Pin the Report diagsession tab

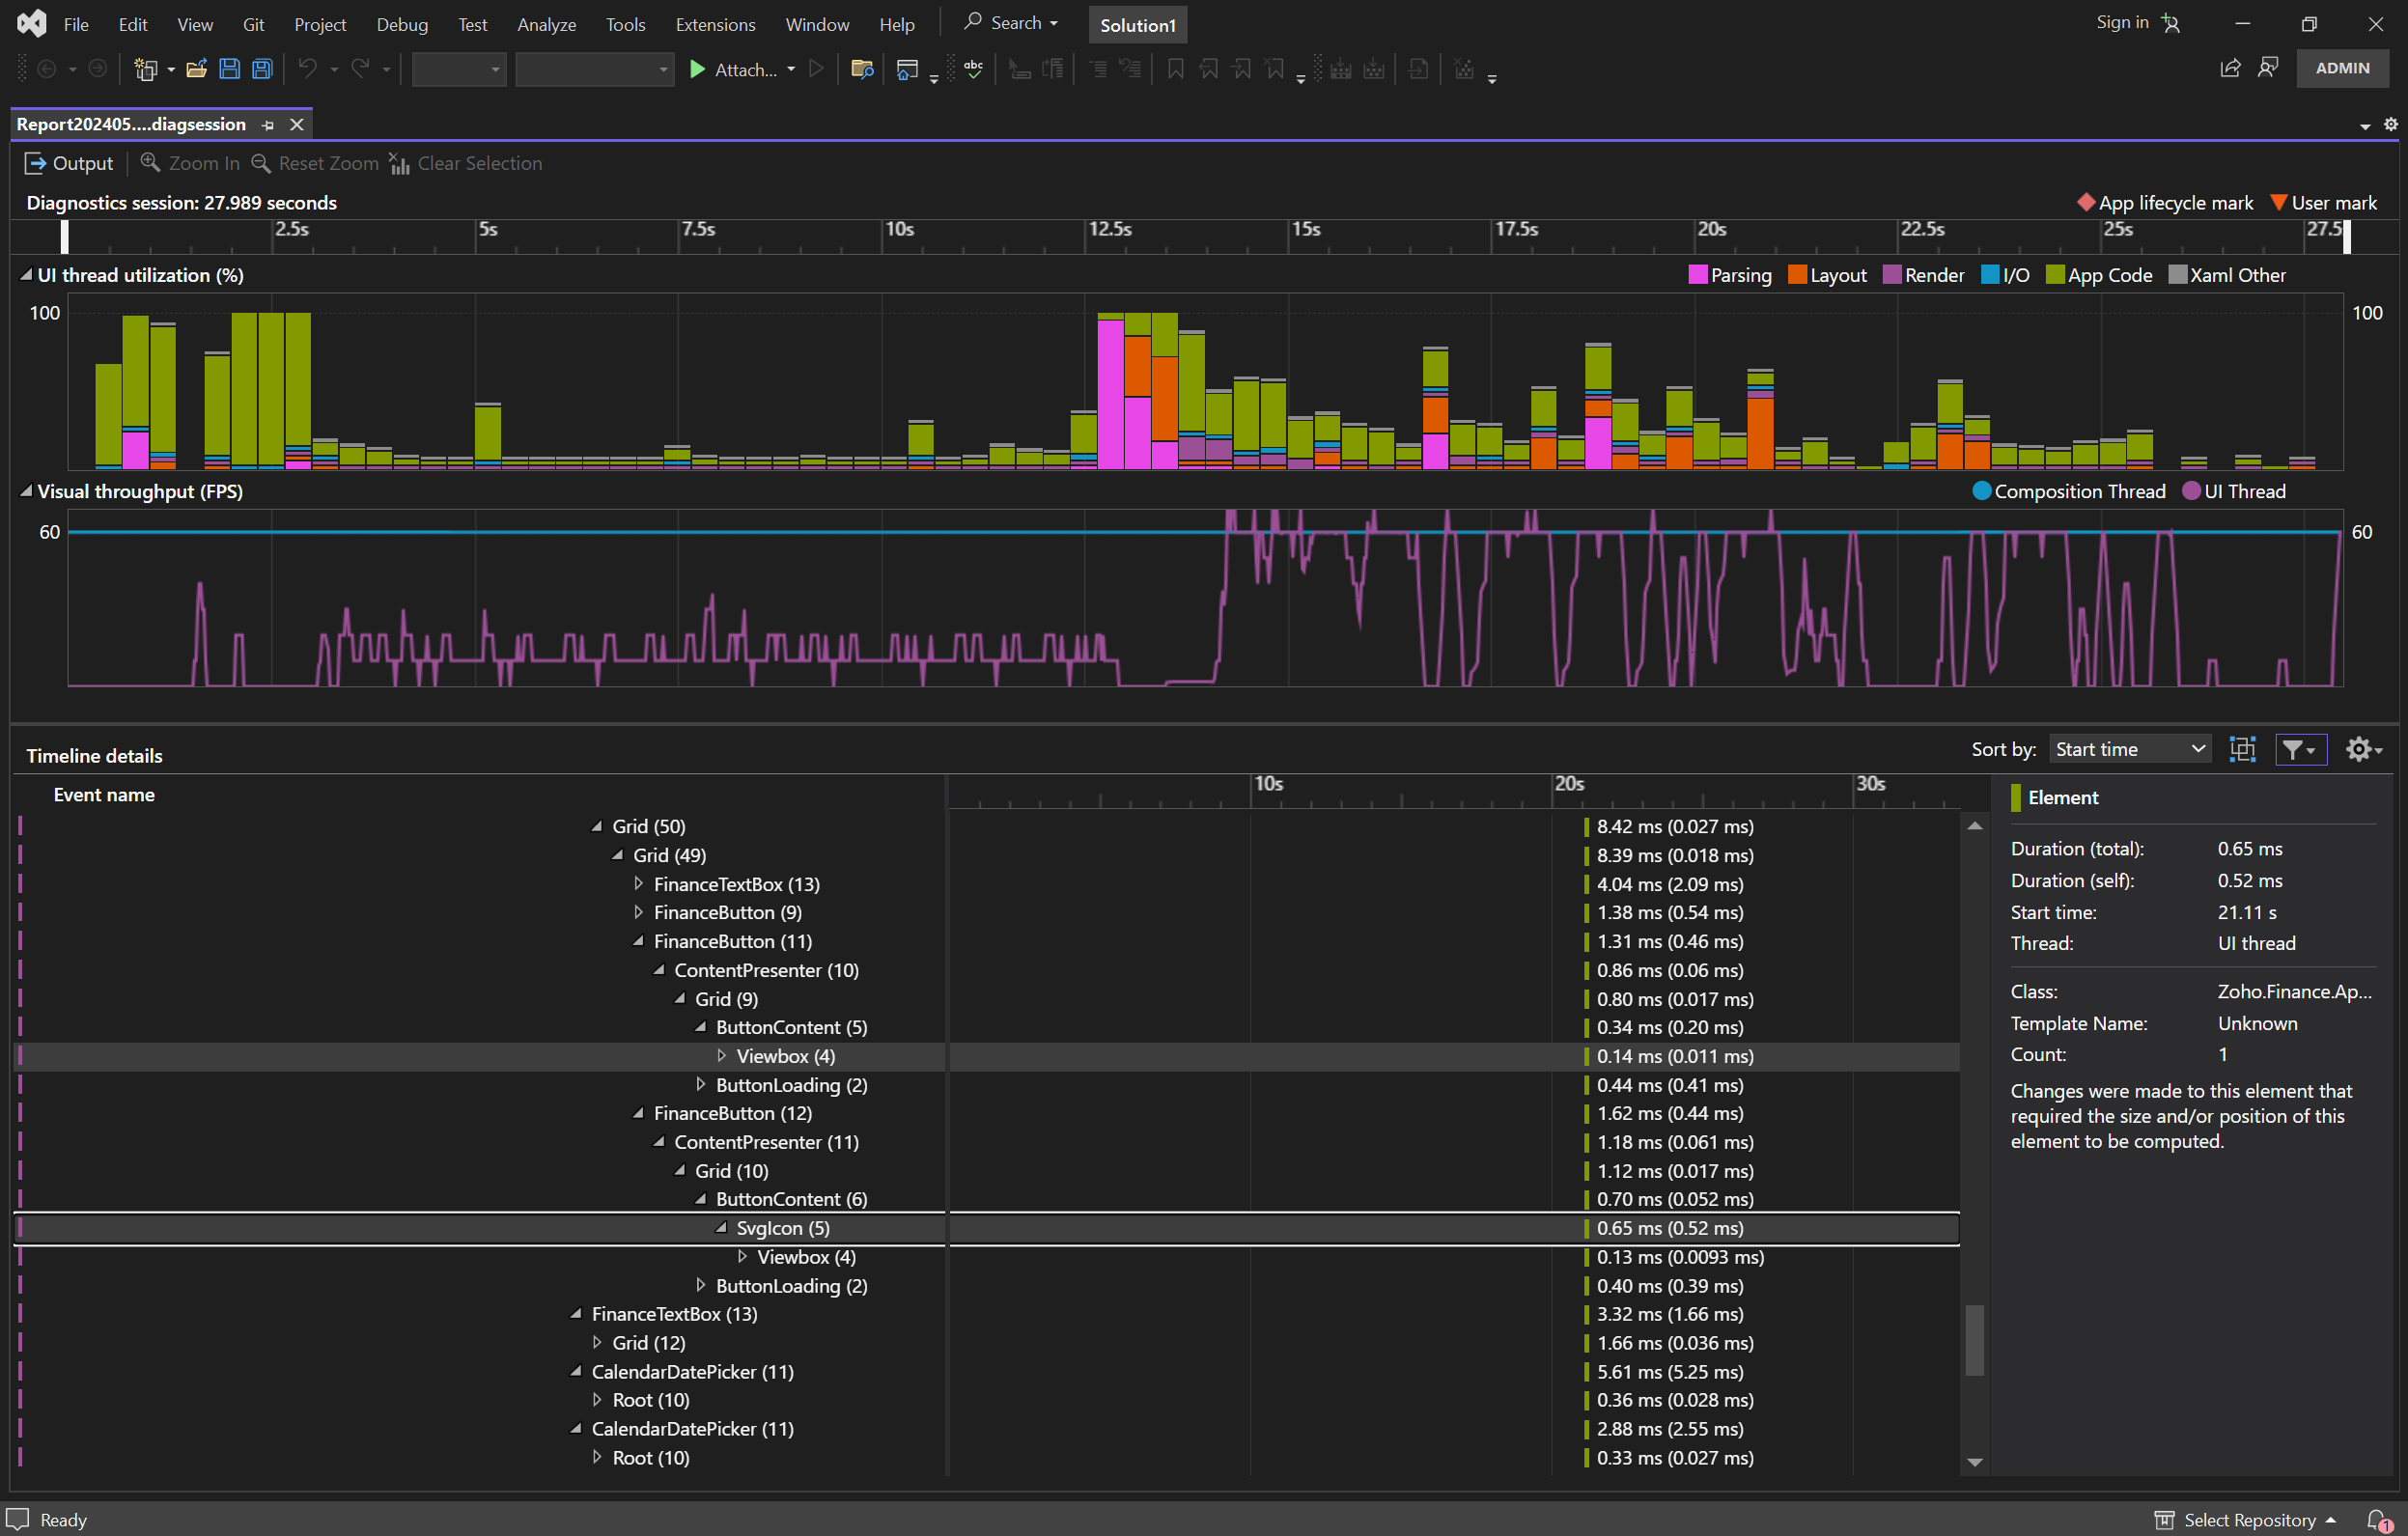pos(268,125)
